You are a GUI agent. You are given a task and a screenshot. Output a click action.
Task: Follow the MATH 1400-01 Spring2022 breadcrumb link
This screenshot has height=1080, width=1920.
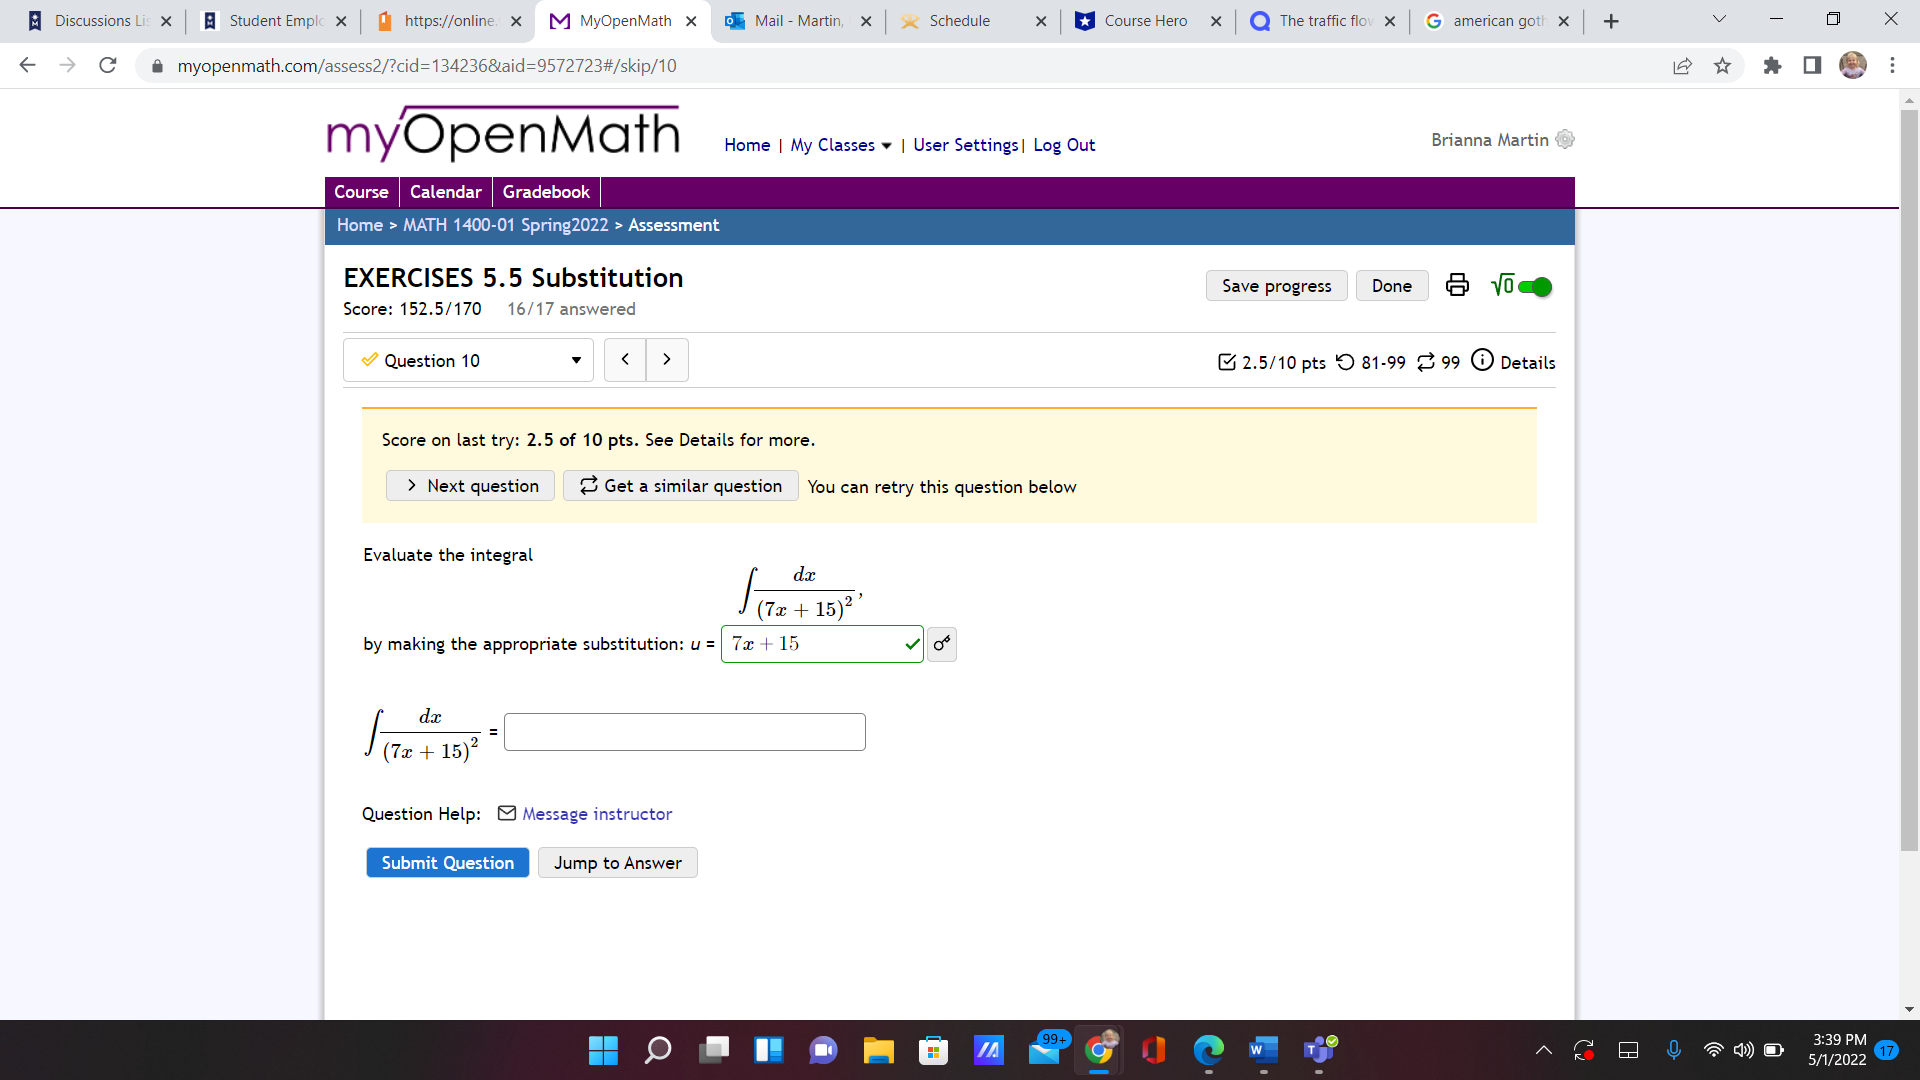(x=505, y=225)
